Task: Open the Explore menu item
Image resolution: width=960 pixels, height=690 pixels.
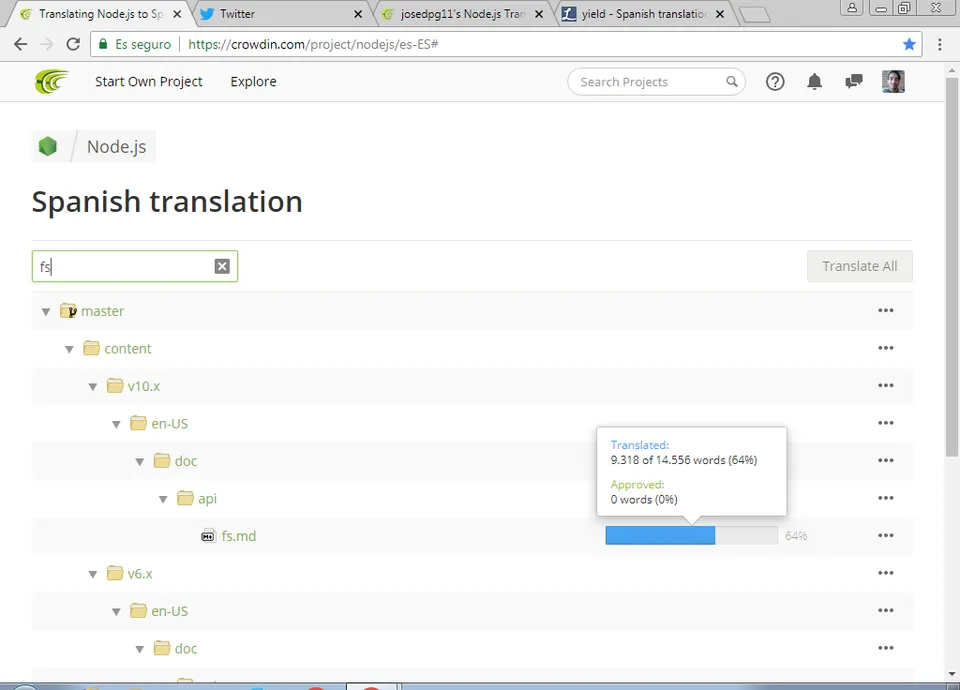Action: click(x=253, y=81)
